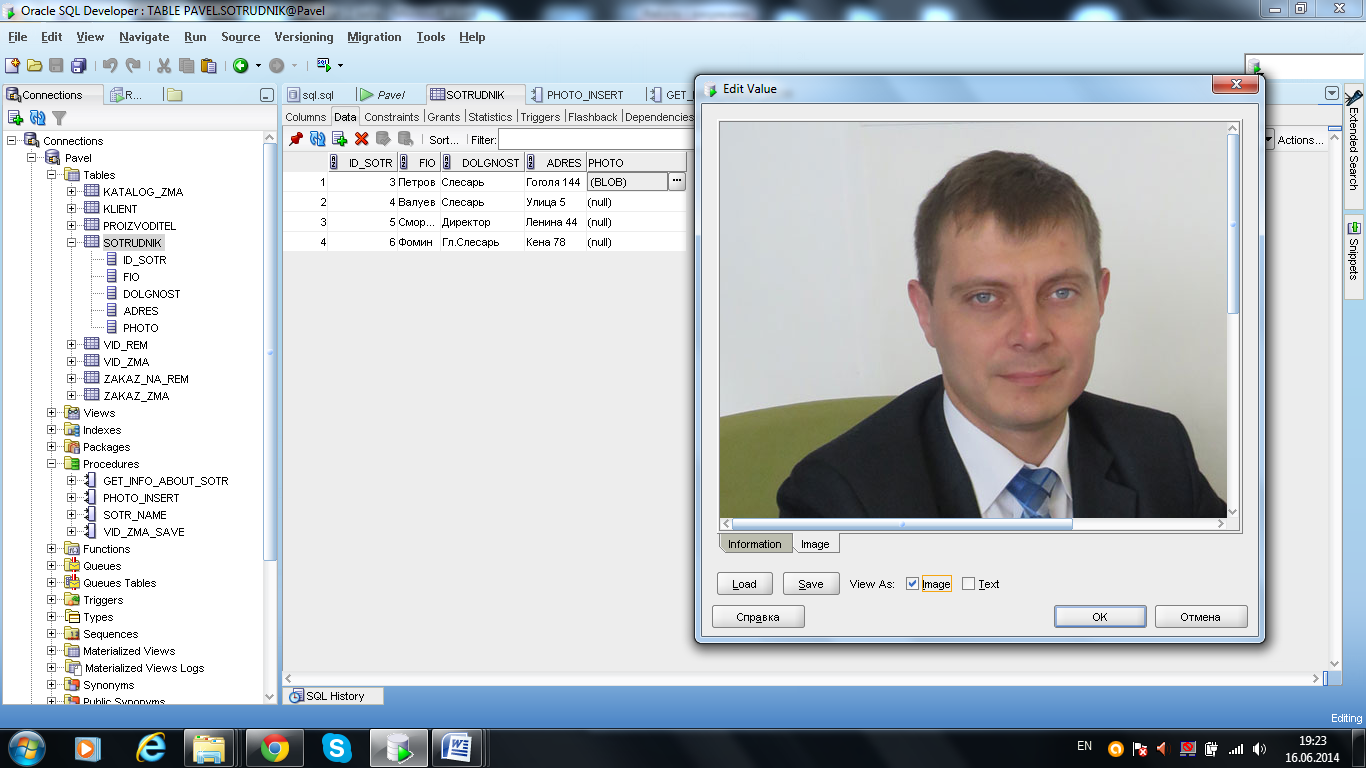Open Skype from the taskbar

click(337, 747)
